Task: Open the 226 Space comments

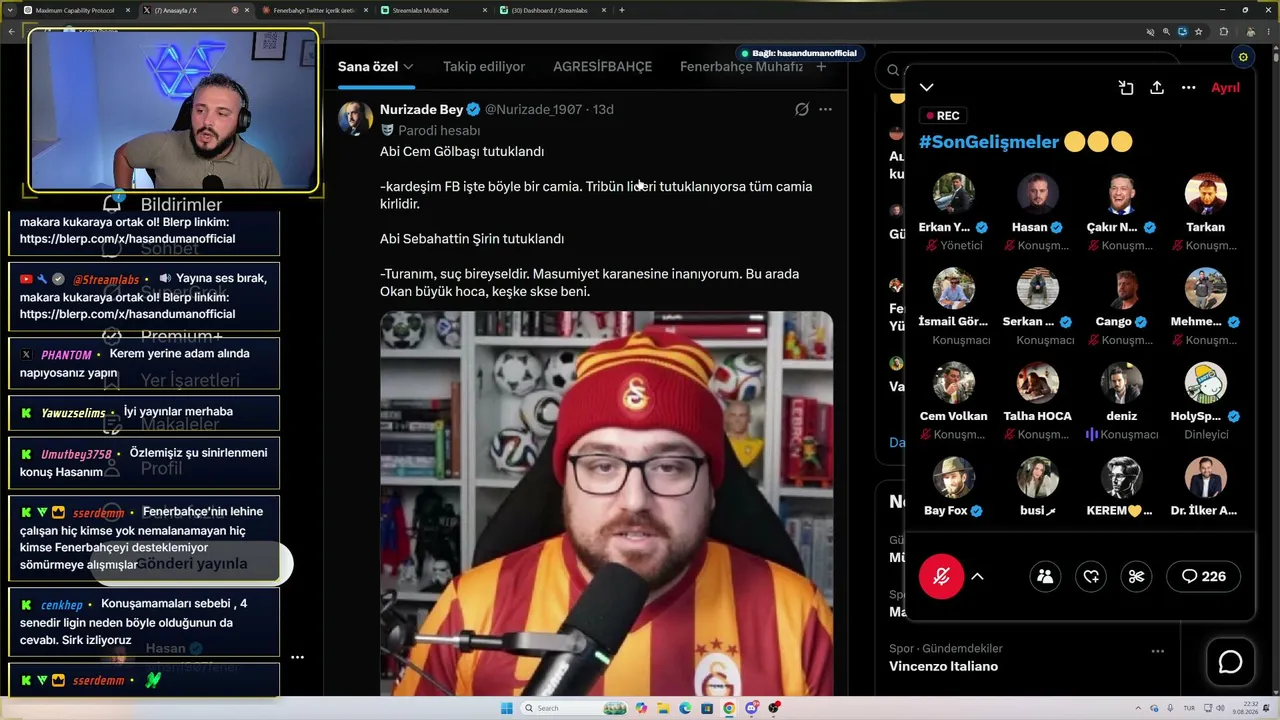Action: 1203,576
